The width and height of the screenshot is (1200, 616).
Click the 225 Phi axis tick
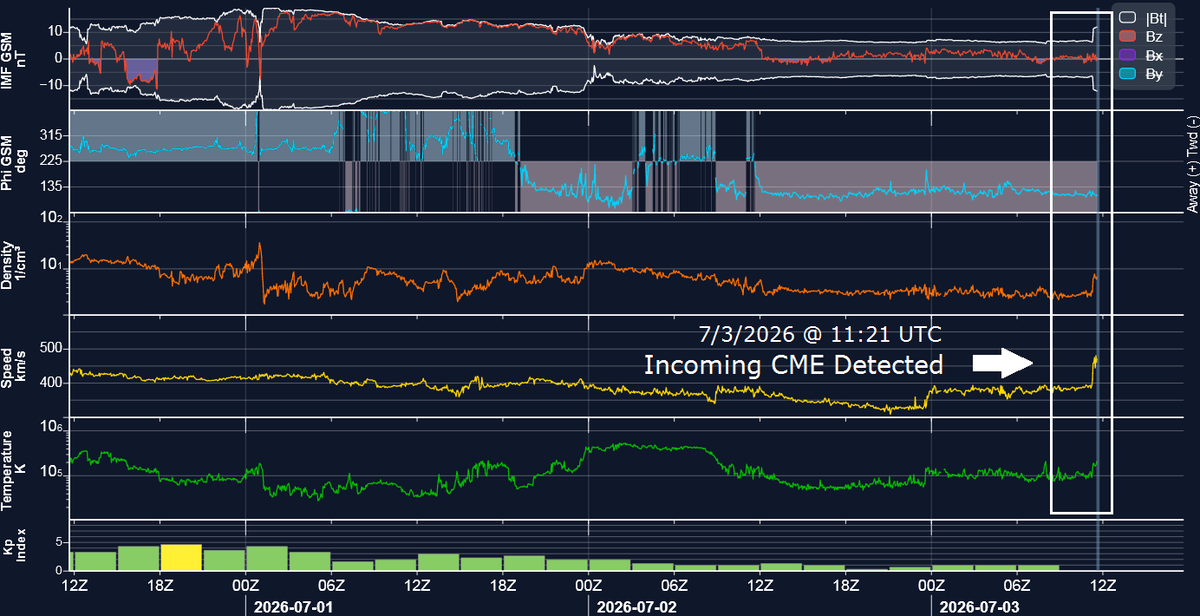pos(52,160)
